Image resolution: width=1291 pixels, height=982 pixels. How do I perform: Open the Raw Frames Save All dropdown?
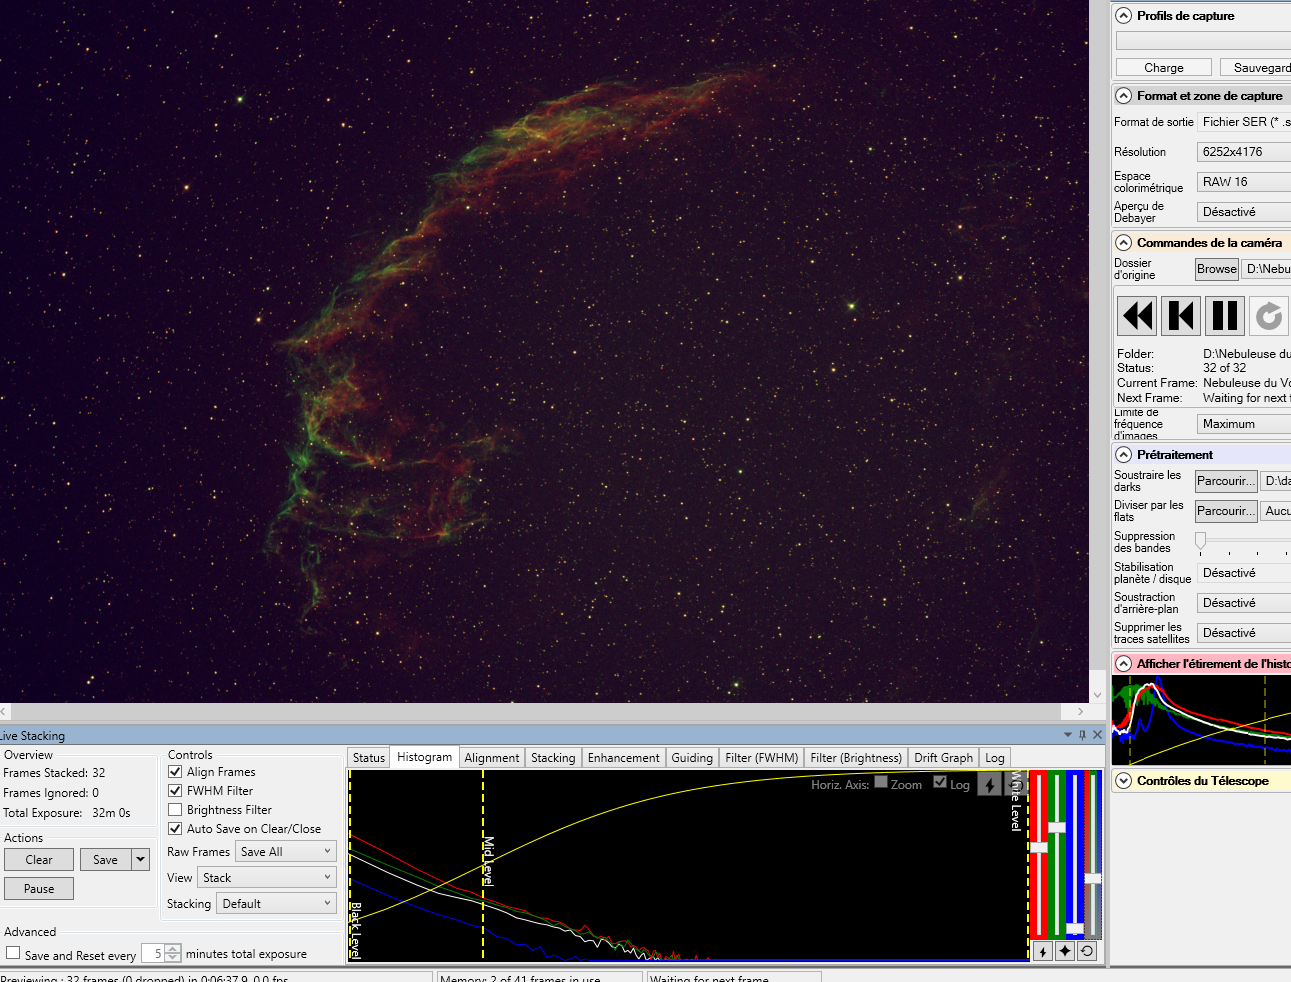pos(286,852)
